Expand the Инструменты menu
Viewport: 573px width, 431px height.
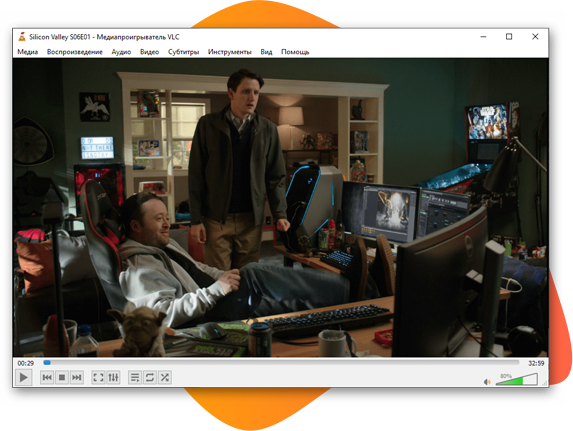229,52
